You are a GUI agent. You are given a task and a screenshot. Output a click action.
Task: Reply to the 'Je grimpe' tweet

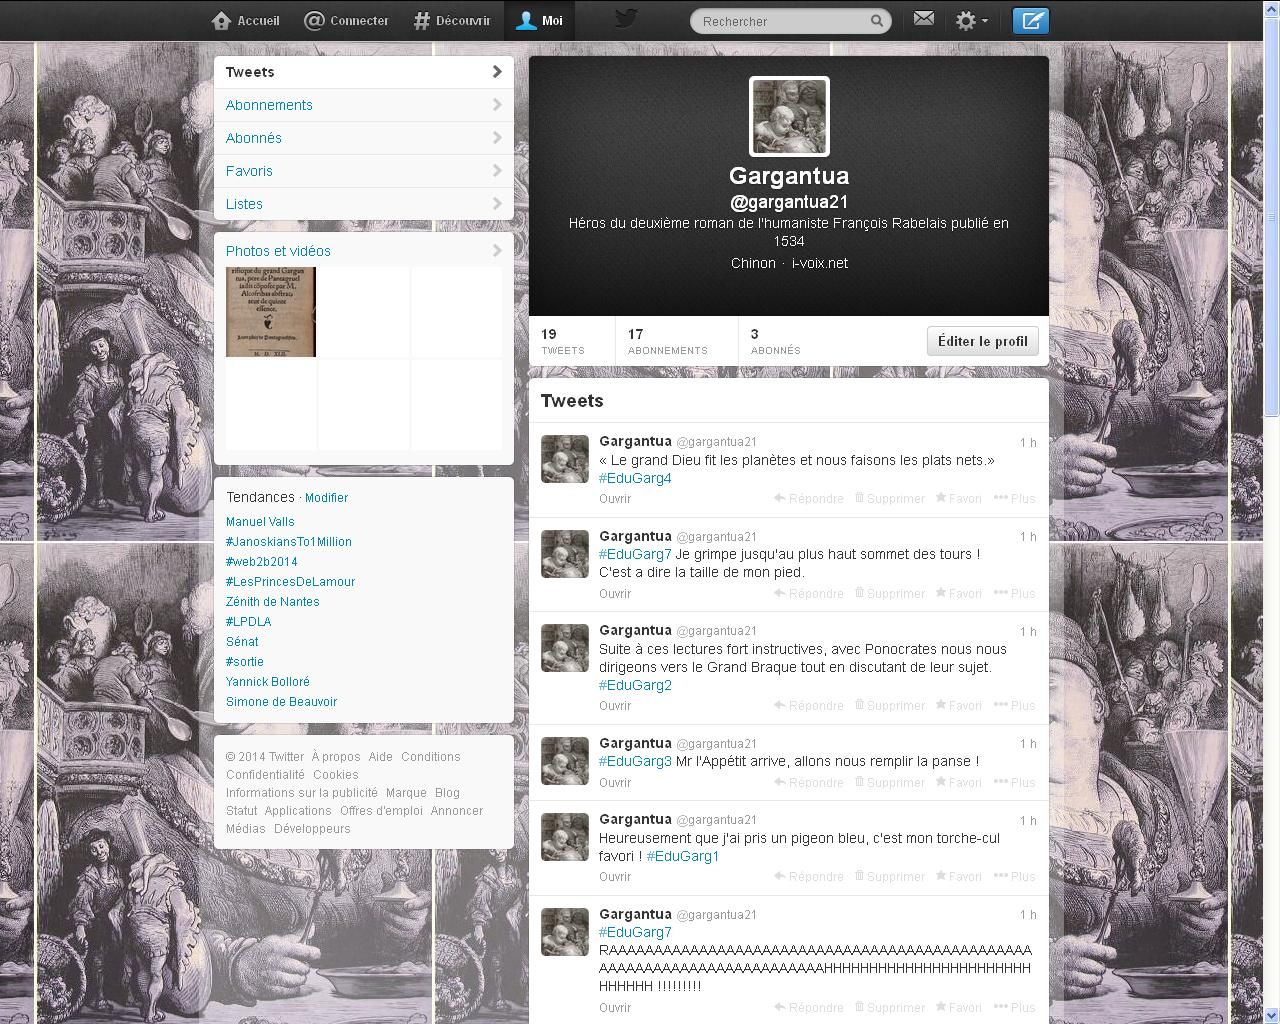809,593
